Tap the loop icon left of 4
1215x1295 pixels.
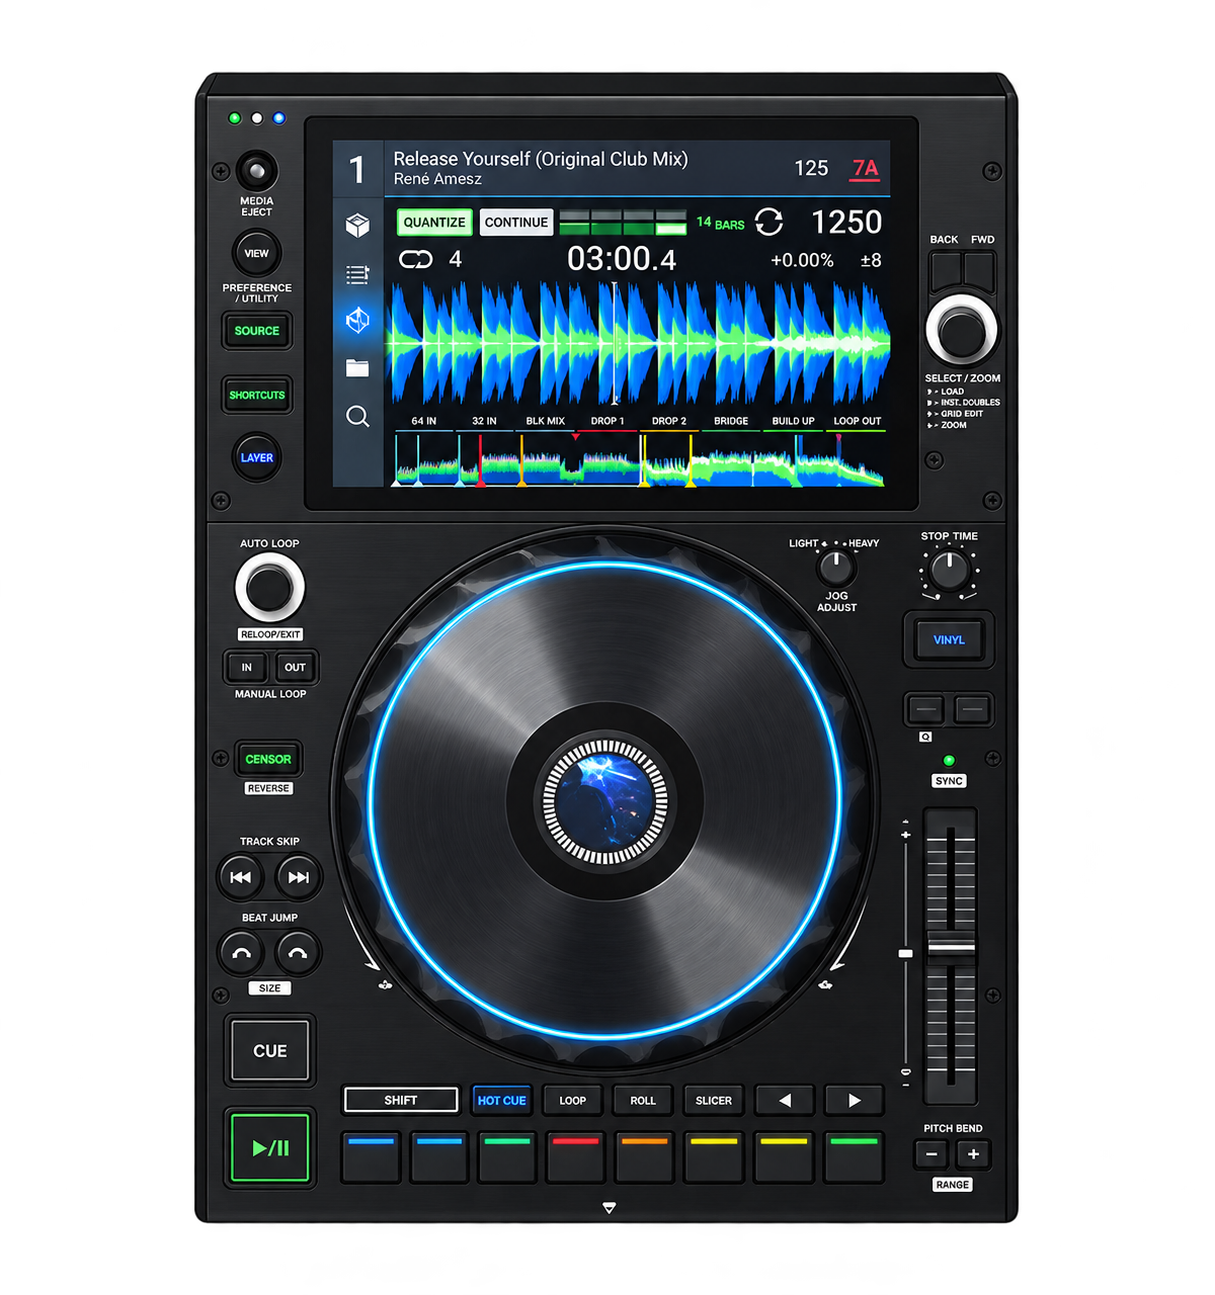[415, 260]
